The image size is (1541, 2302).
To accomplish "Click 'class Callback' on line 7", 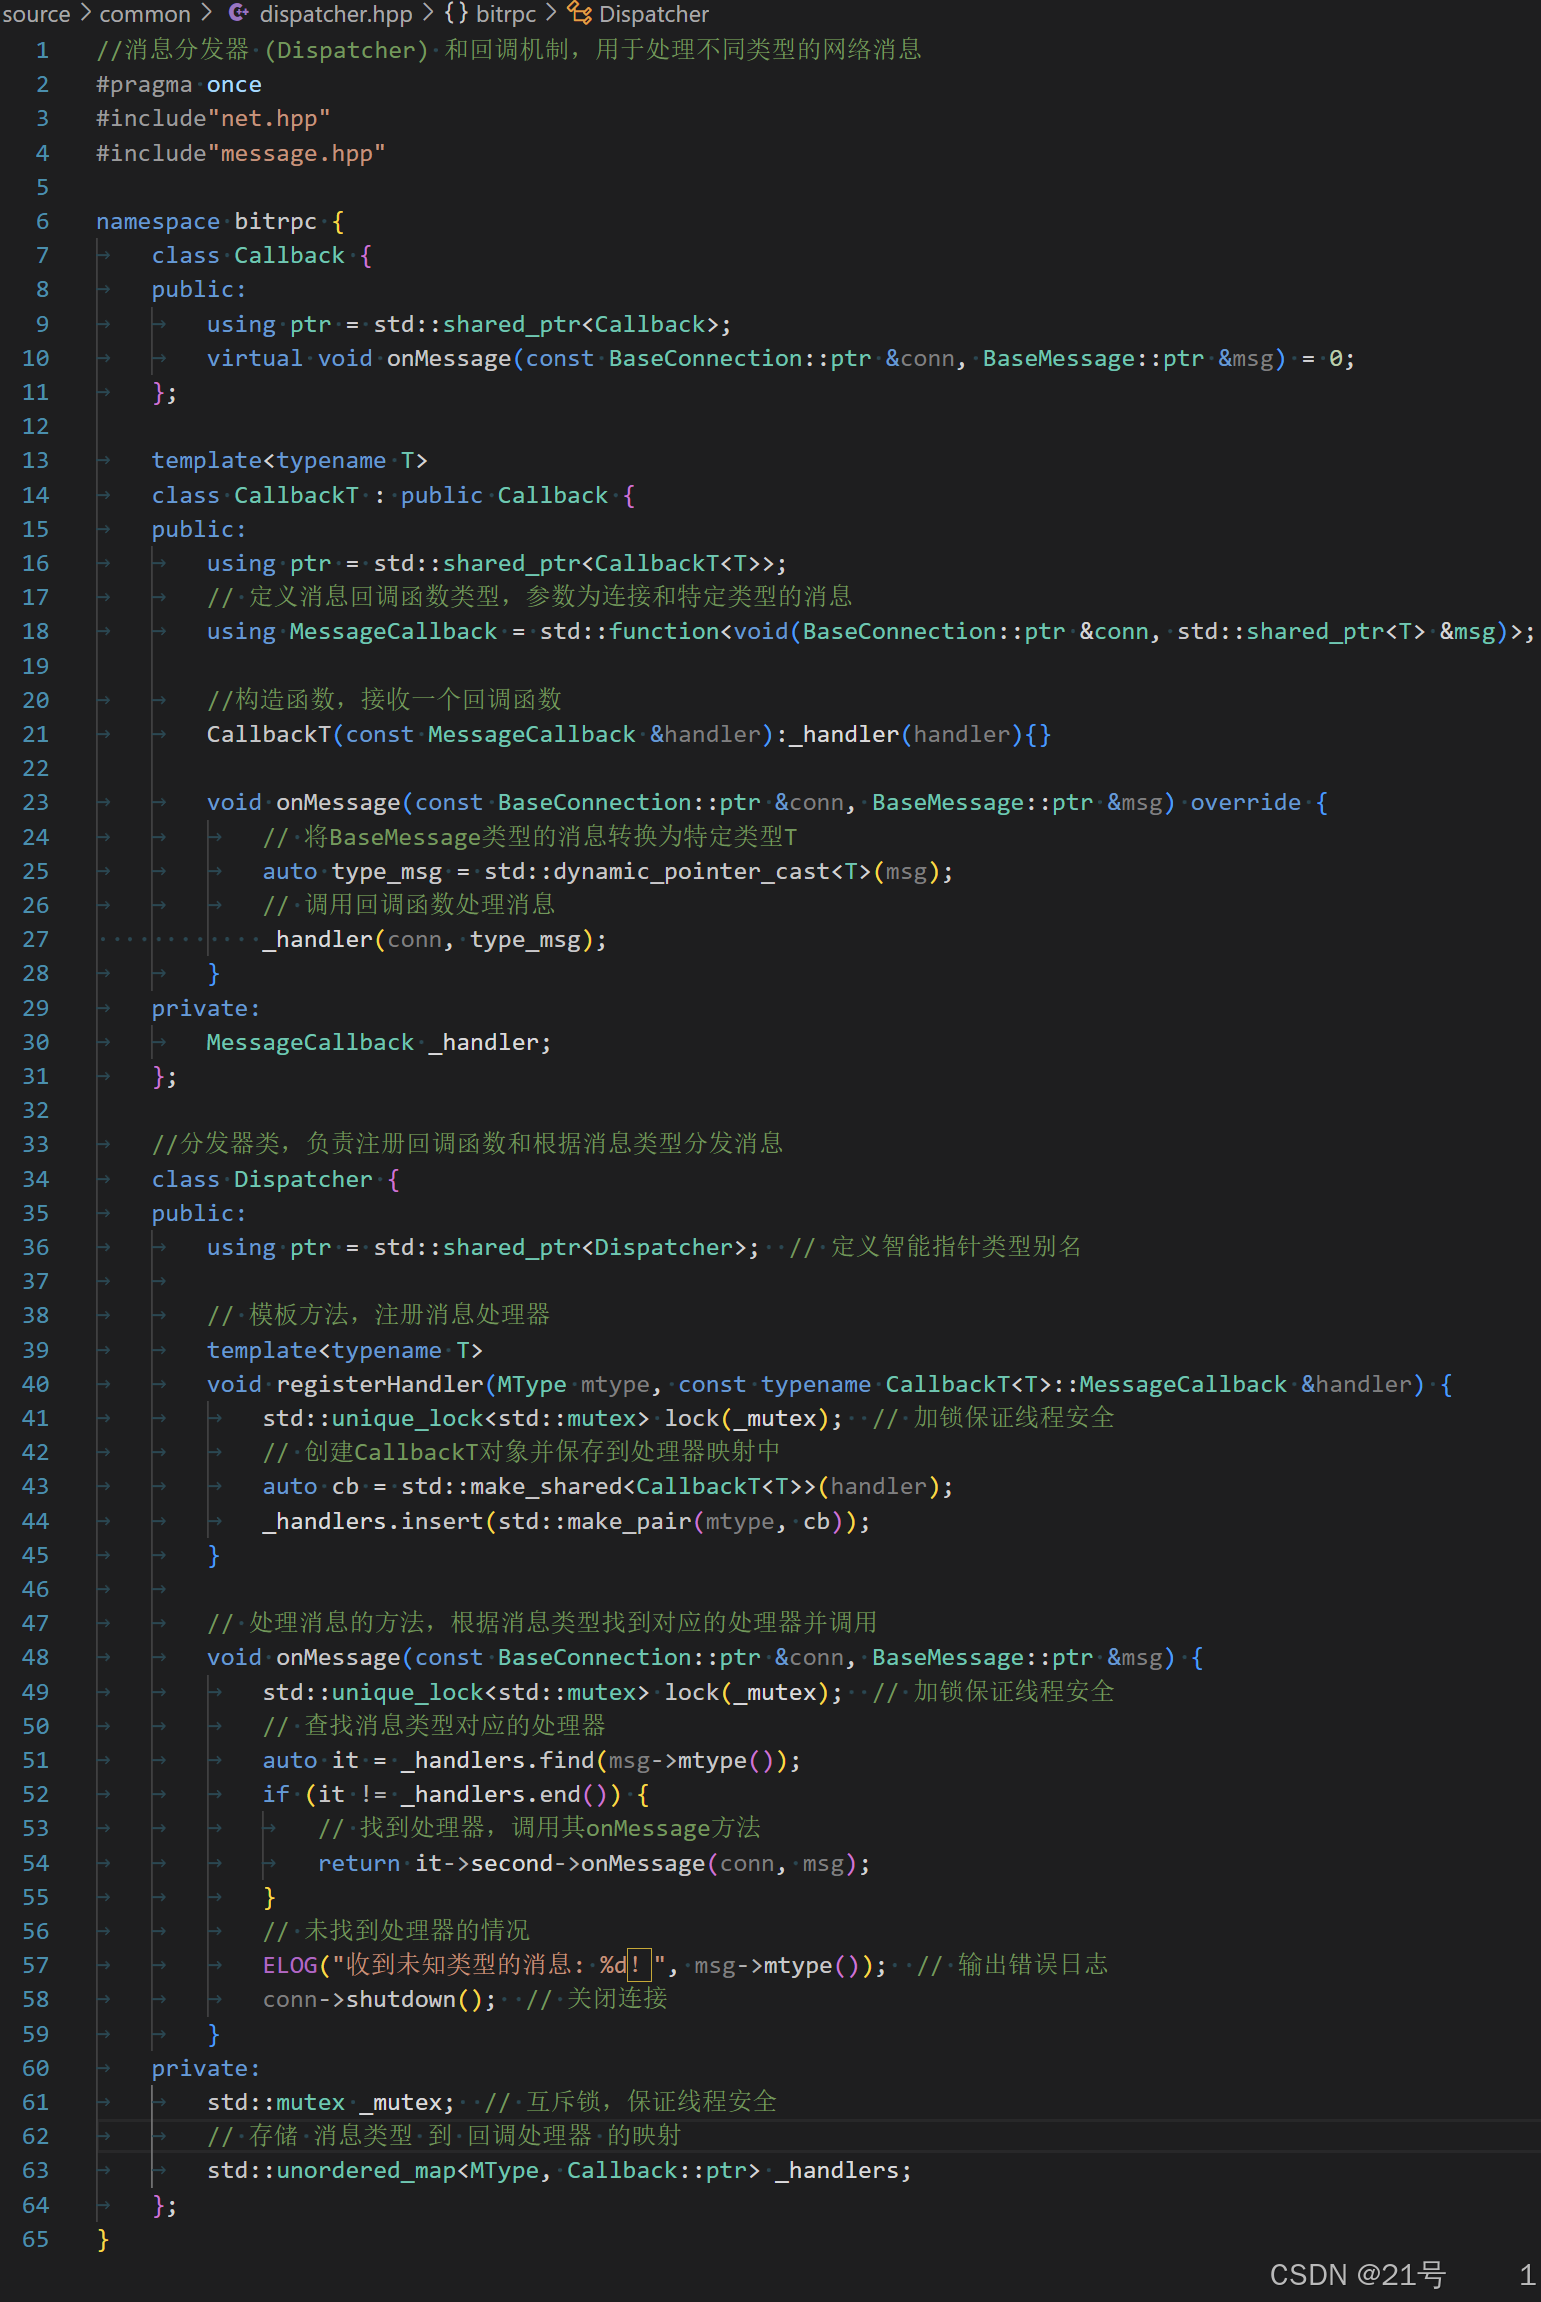I will pyautogui.click(x=248, y=255).
